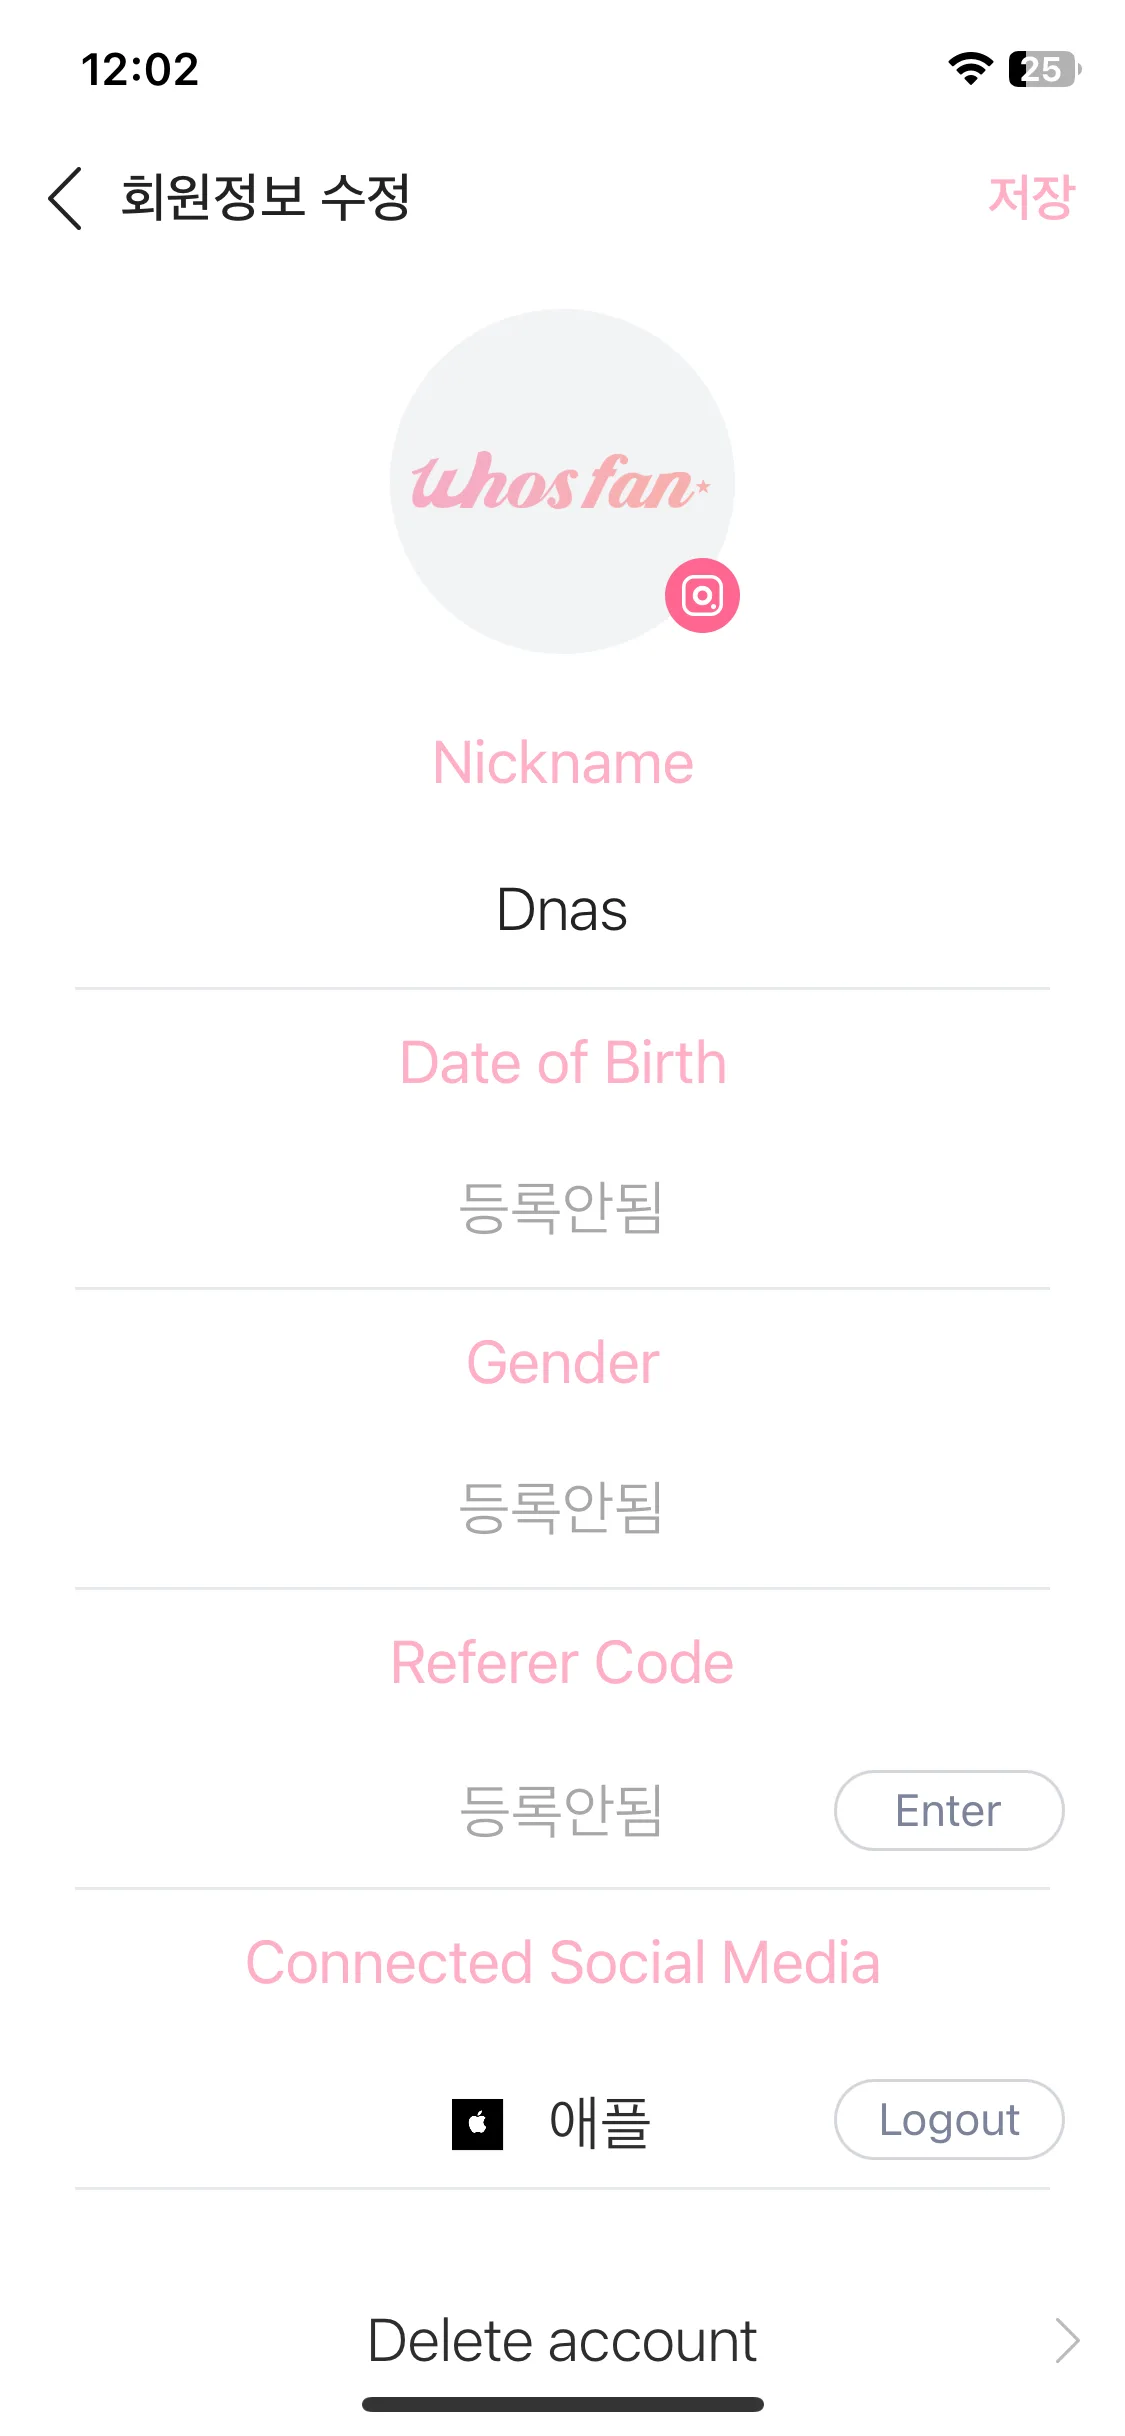Tap the 애플 connected account label
The height and width of the screenshot is (2436, 1125).
[600, 2124]
